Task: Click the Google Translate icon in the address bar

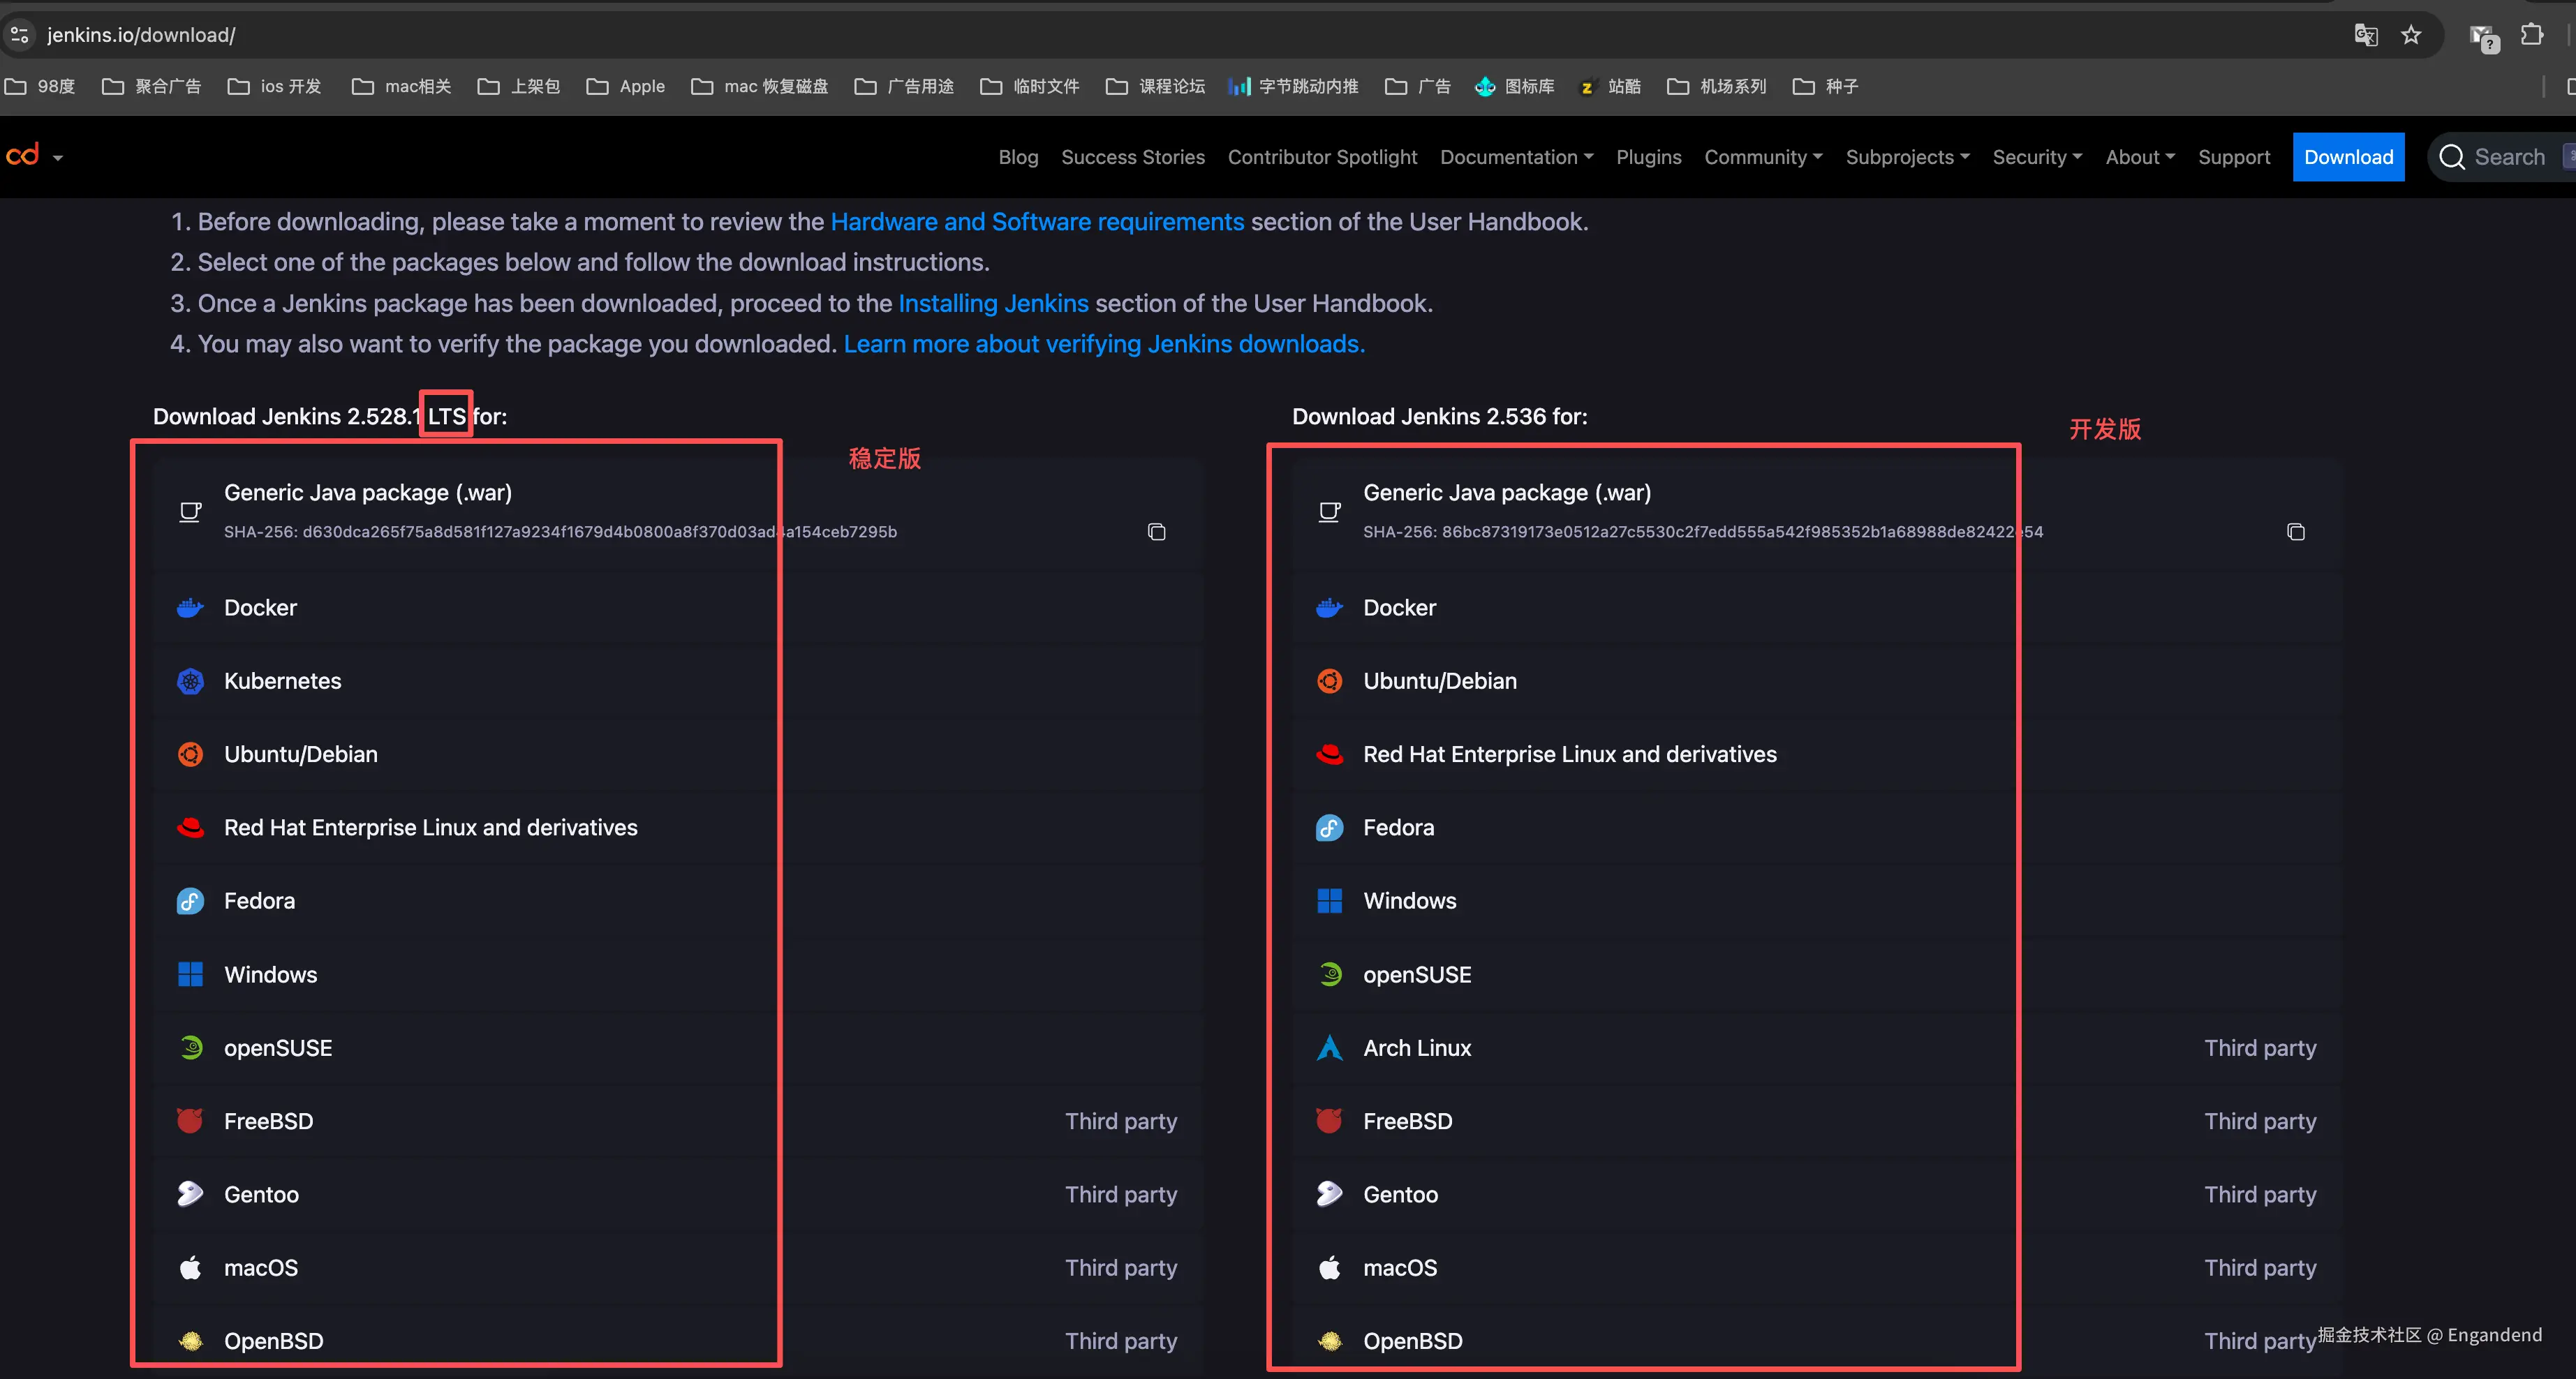Action: [2365, 35]
